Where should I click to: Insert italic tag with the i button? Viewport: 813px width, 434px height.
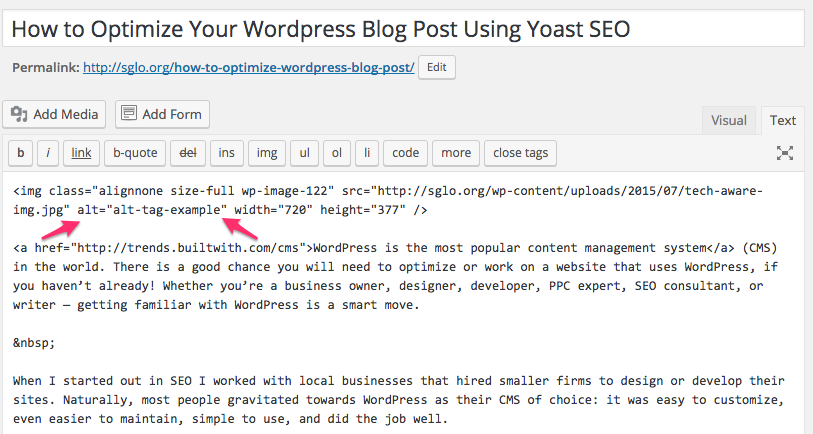tap(48, 153)
